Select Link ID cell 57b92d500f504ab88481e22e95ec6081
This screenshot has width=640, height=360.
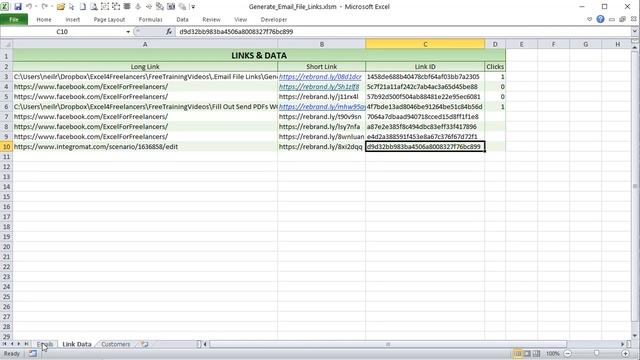coord(425,97)
